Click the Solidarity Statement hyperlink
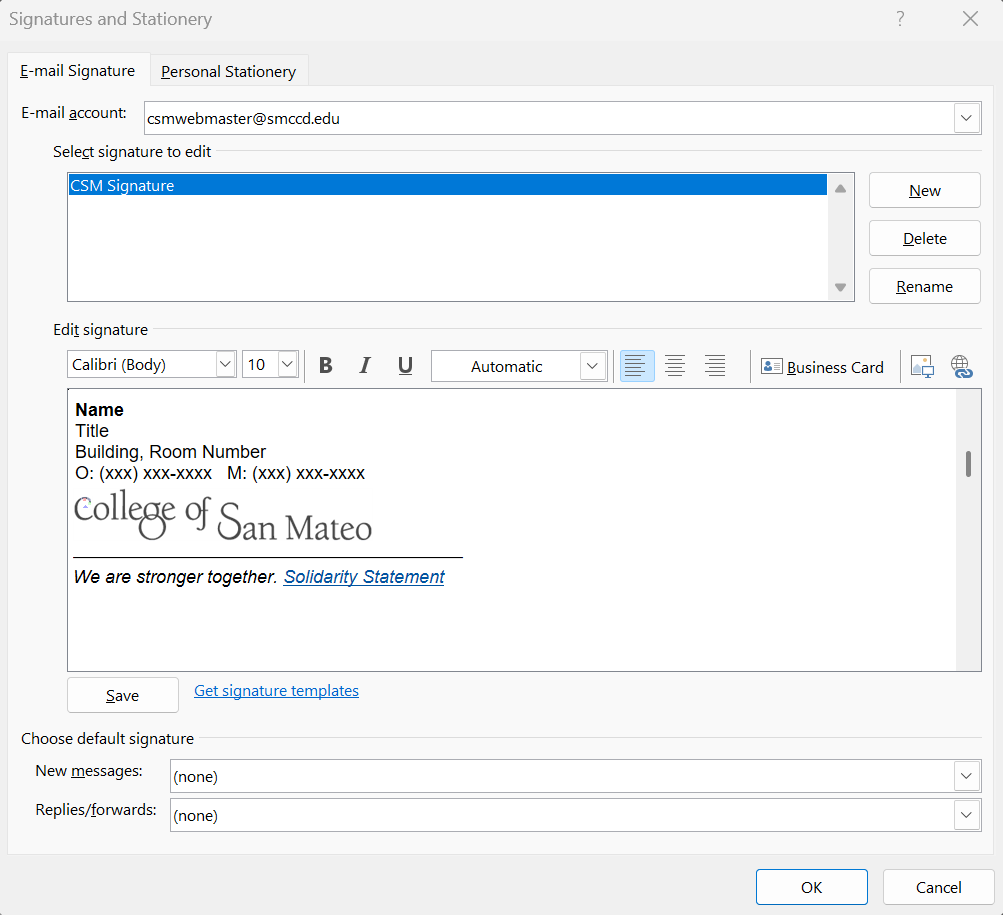 coord(364,577)
